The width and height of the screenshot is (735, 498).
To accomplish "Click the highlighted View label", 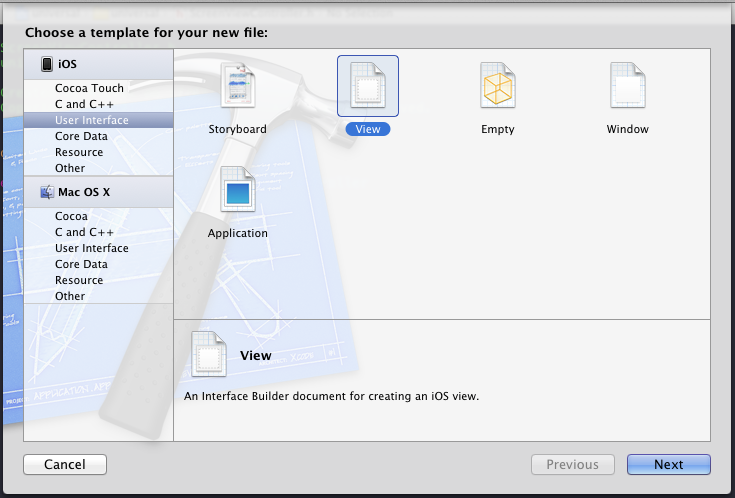I will click(368, 129).
